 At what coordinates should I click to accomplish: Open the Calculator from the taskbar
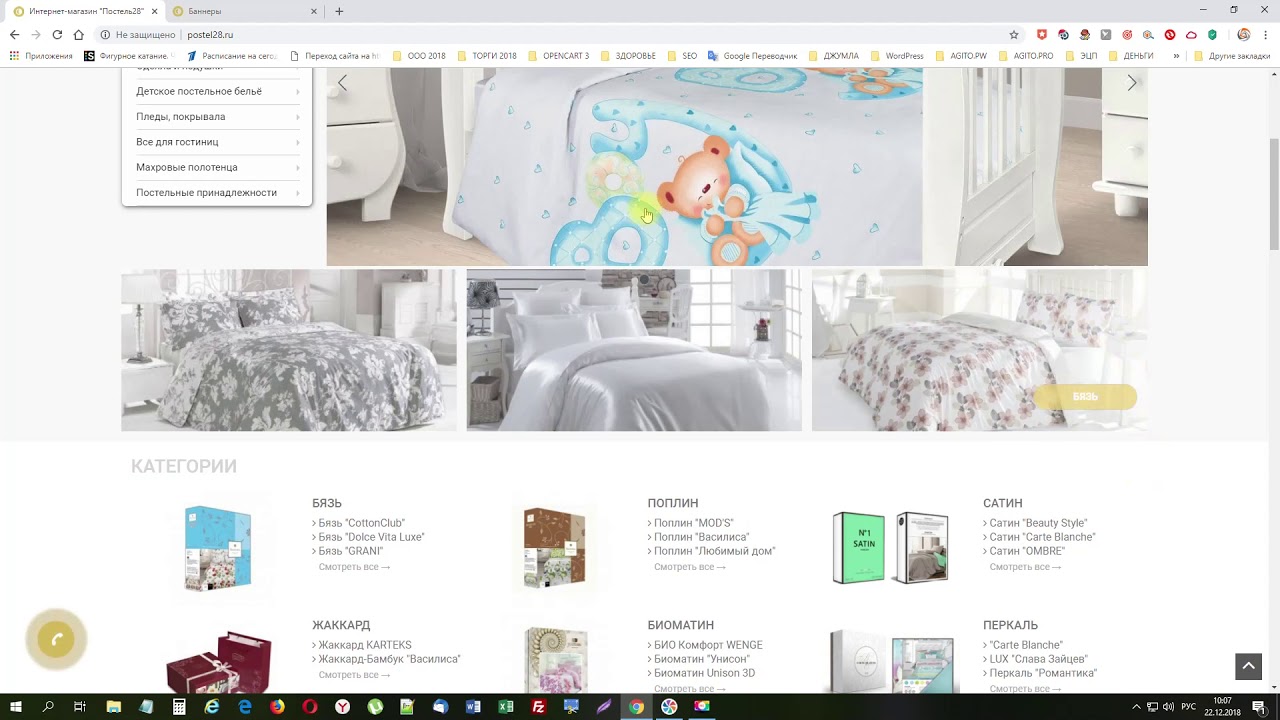click(x=179, y=706)
